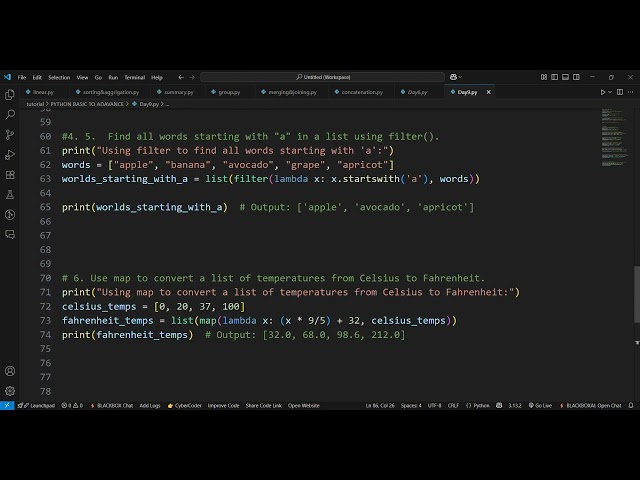Viewport: 640px width, 480px height.
Task: Open the File menu
Action: (x=22, y=77)
